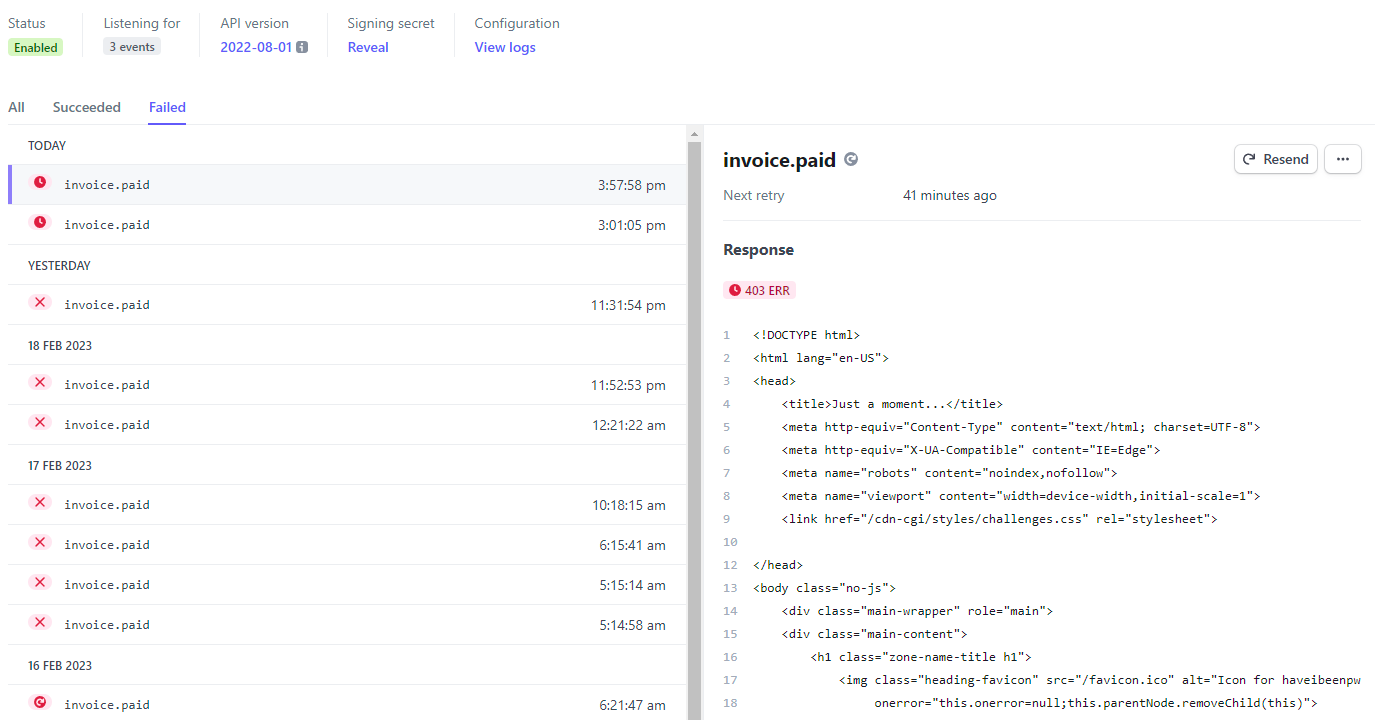Click the API version info icon

(302, 47)
